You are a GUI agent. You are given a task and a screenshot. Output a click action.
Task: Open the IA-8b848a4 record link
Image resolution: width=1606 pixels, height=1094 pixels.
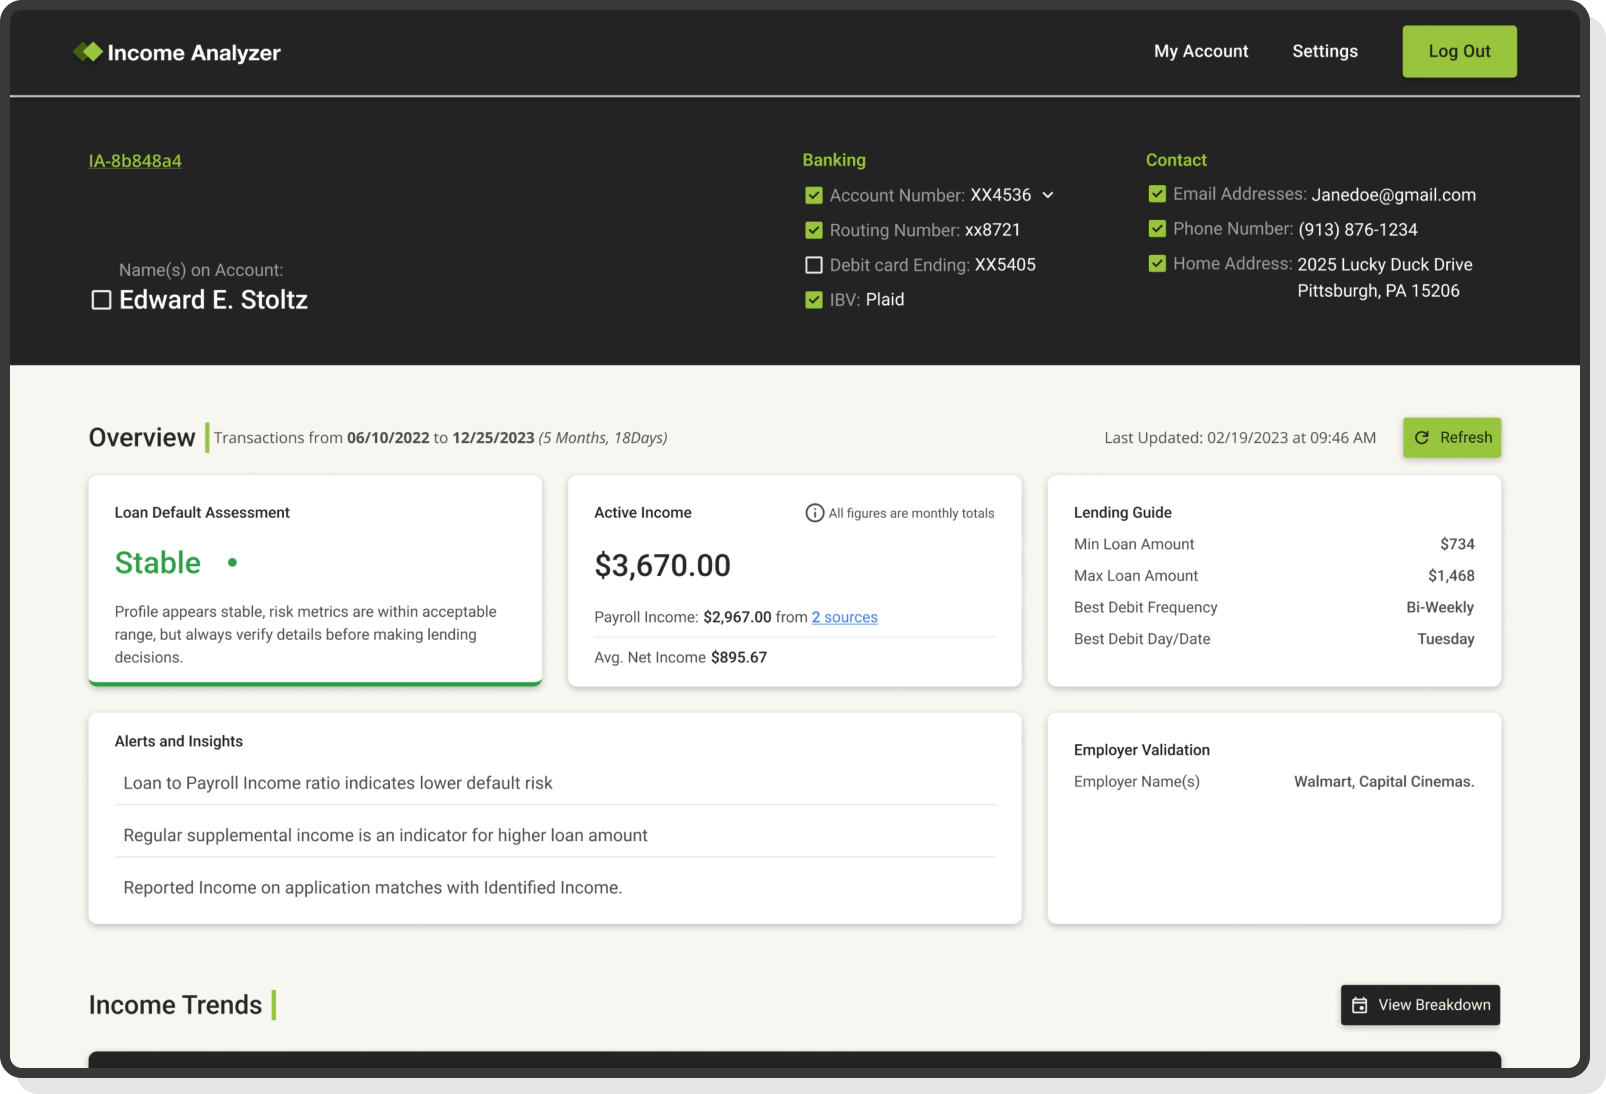click(135, 160)
